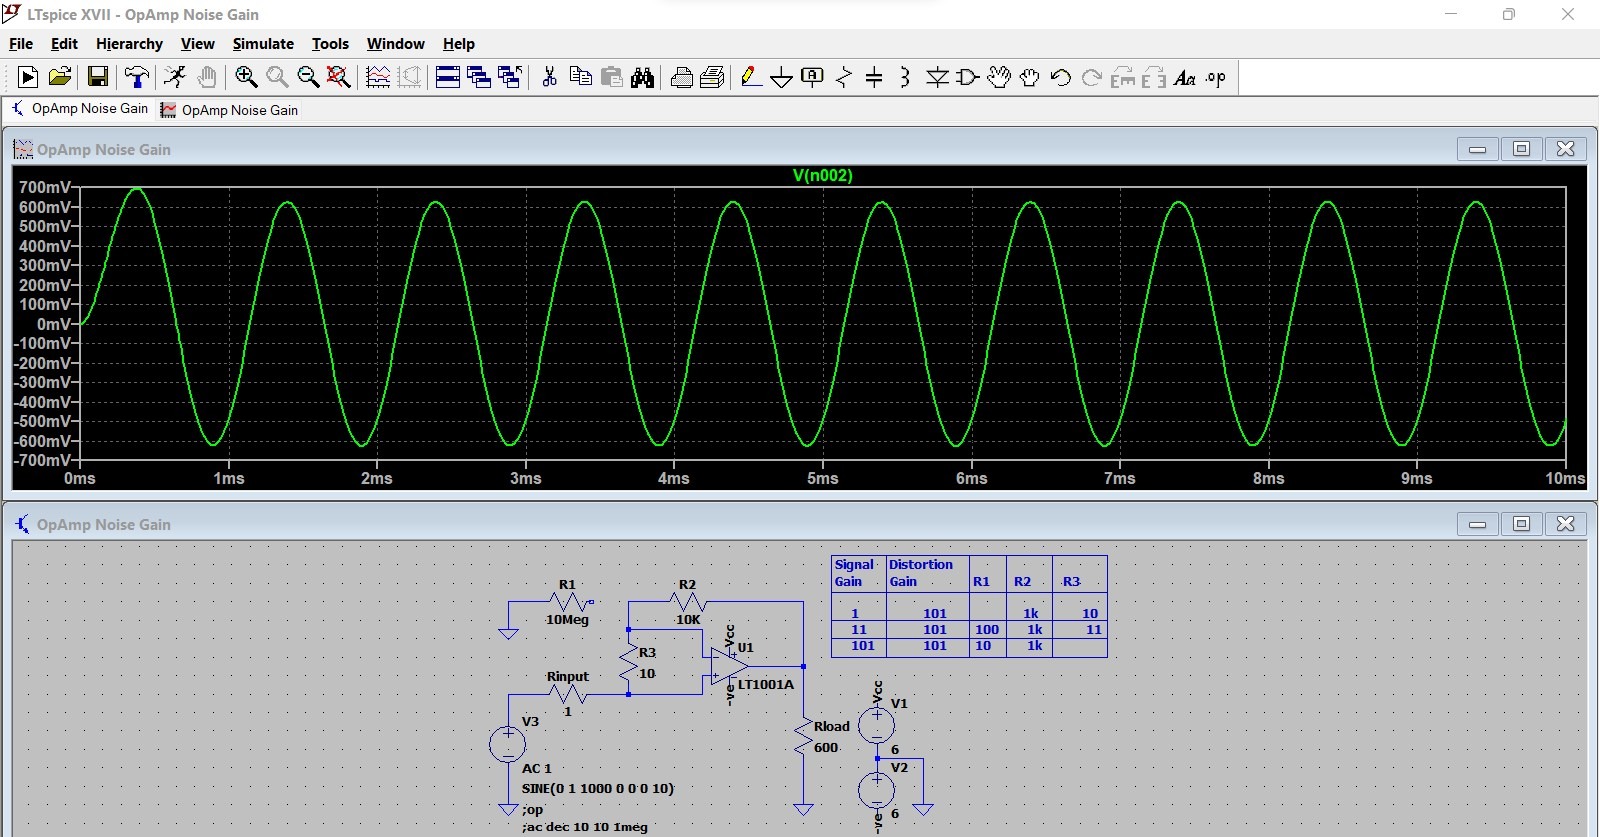The width and height of the screenshot is (1600, 837).
Task: Switch to the OpAmp Noise Gain waveform tab
Action: coord(230,110)
